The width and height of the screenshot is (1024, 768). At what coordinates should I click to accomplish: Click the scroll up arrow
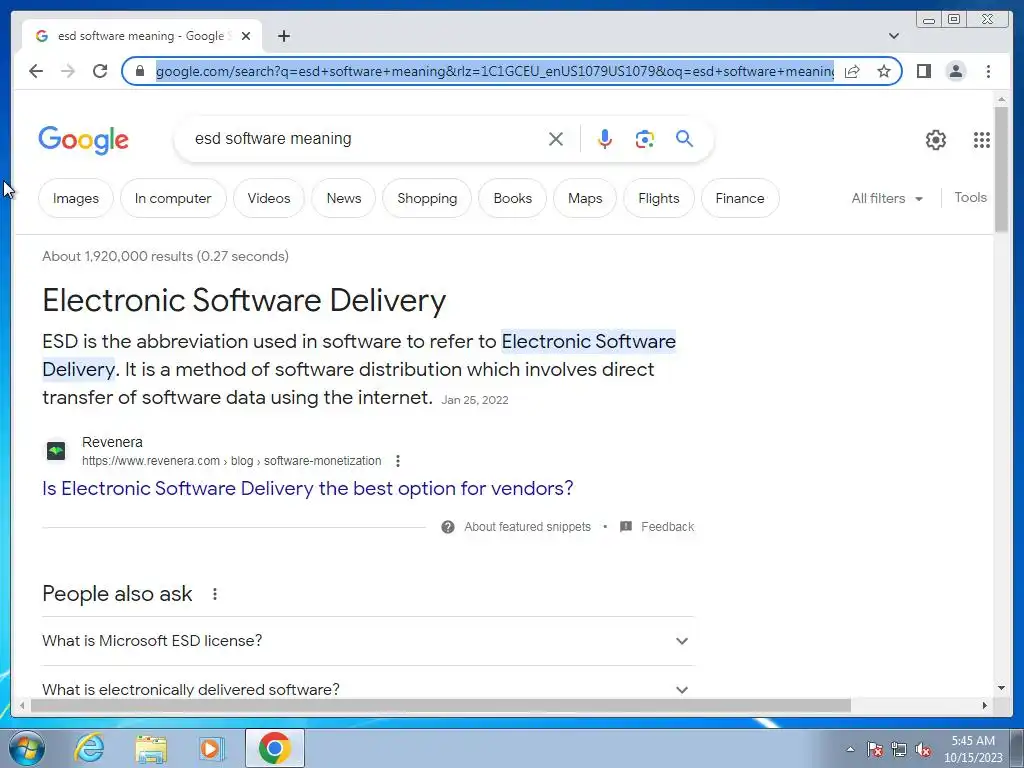(1001, 99)
